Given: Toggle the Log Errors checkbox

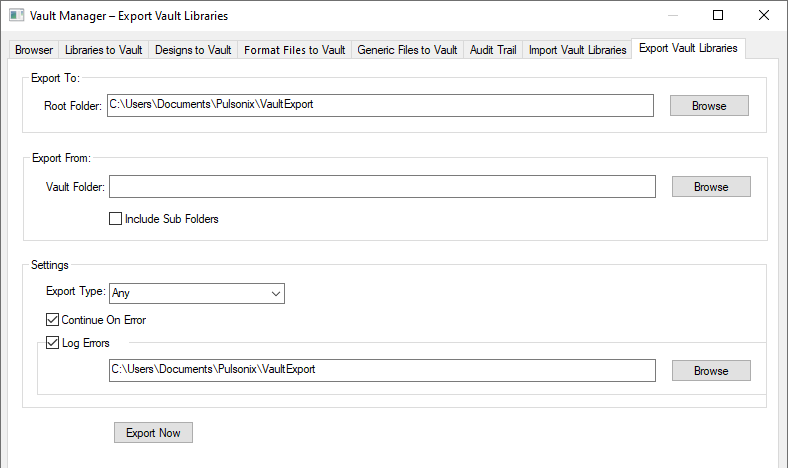Looking at the screenshot, I should [x=52, y=343].
